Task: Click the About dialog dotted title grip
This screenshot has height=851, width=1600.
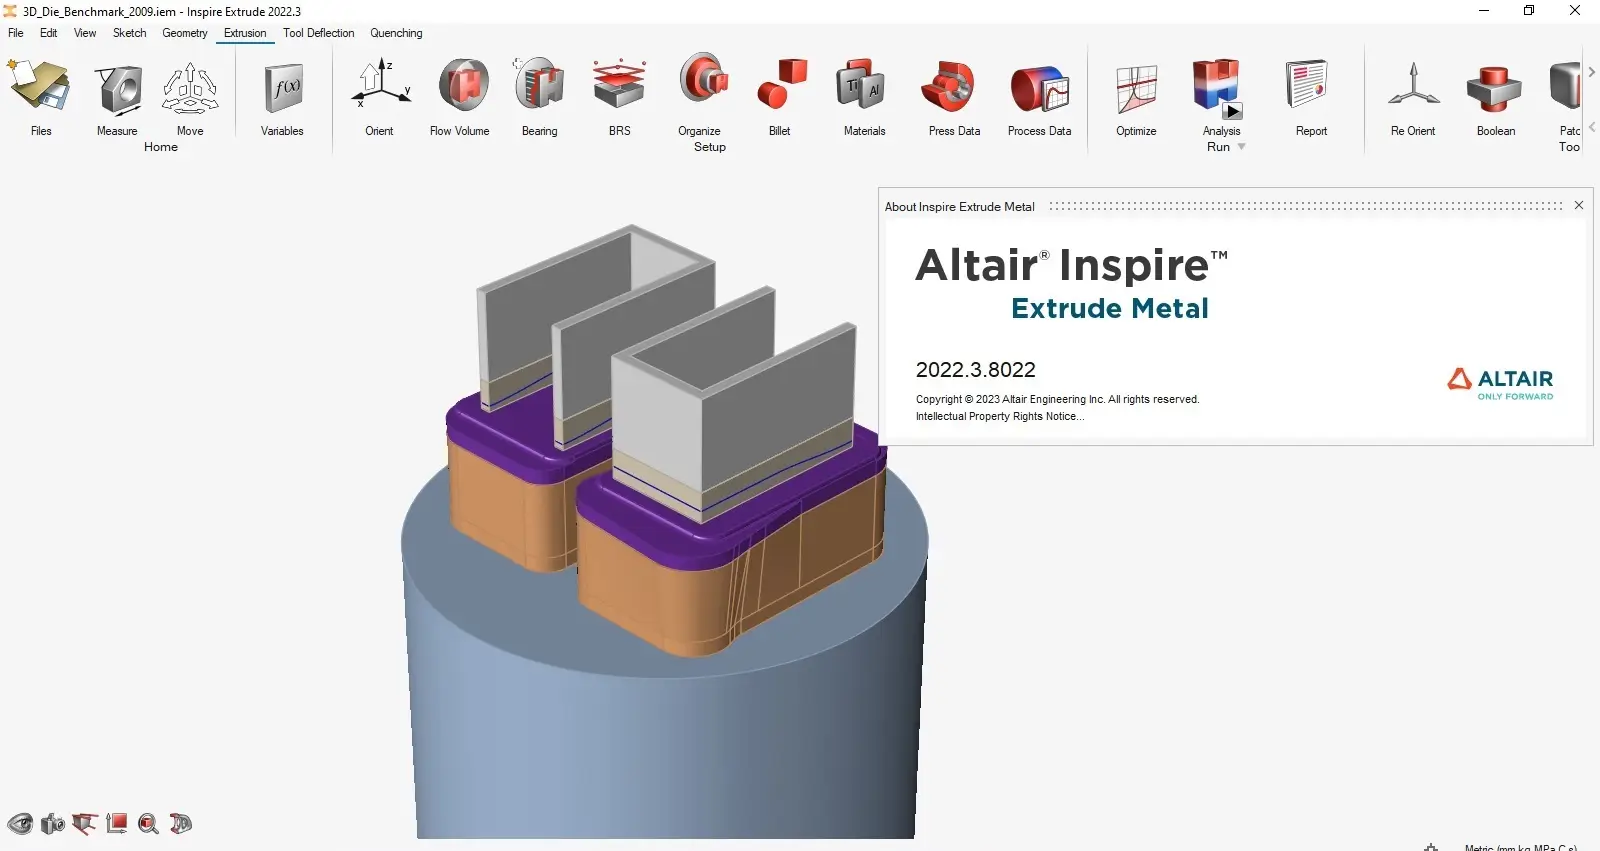Action: point(1306,206)
